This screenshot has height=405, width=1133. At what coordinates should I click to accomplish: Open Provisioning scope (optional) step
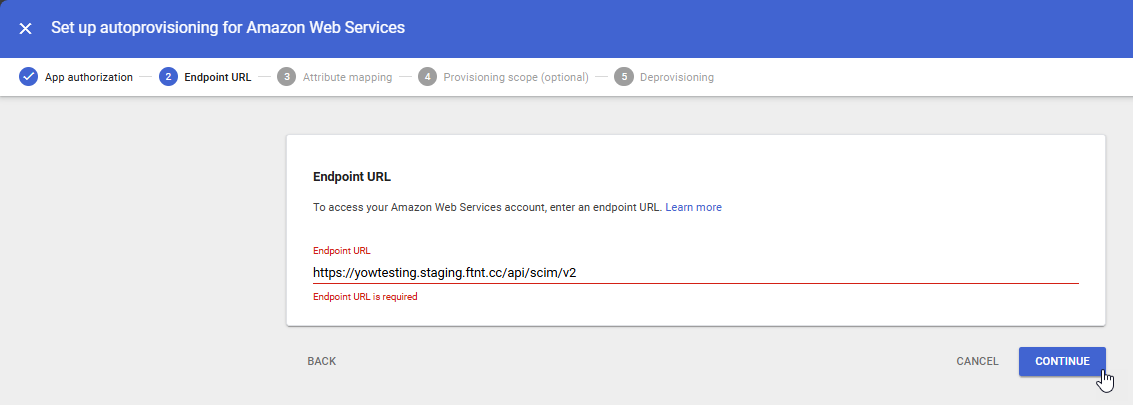tap(516, 77)
